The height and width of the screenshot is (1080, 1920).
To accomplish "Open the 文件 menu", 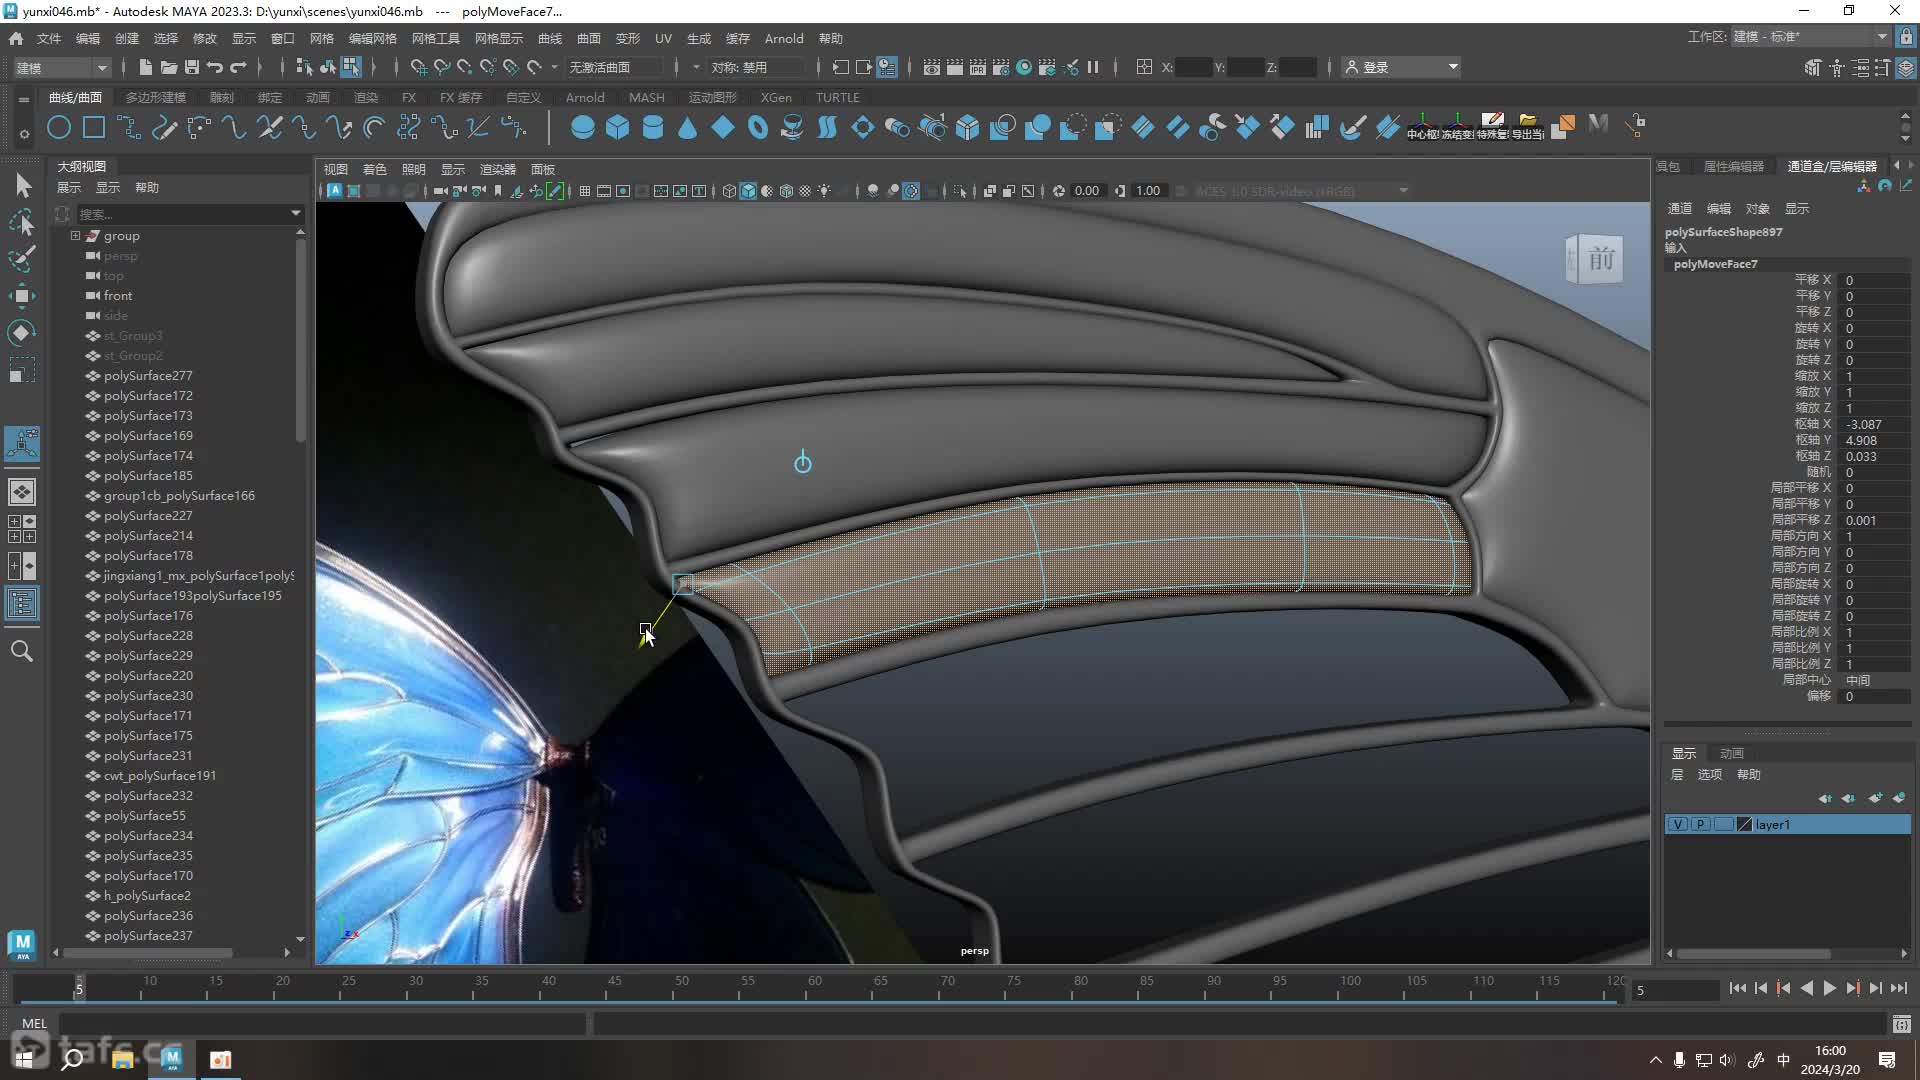I will click(x=49, y=38).
